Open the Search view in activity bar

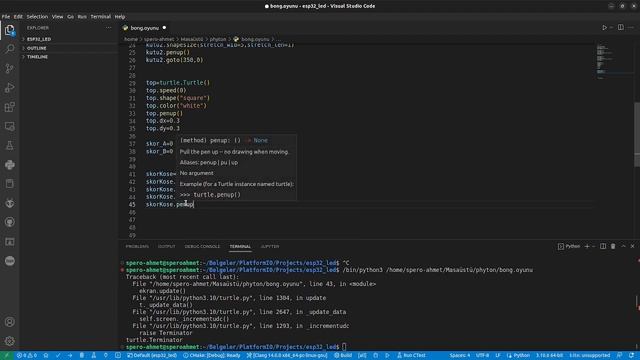click(x=9, y=49)
